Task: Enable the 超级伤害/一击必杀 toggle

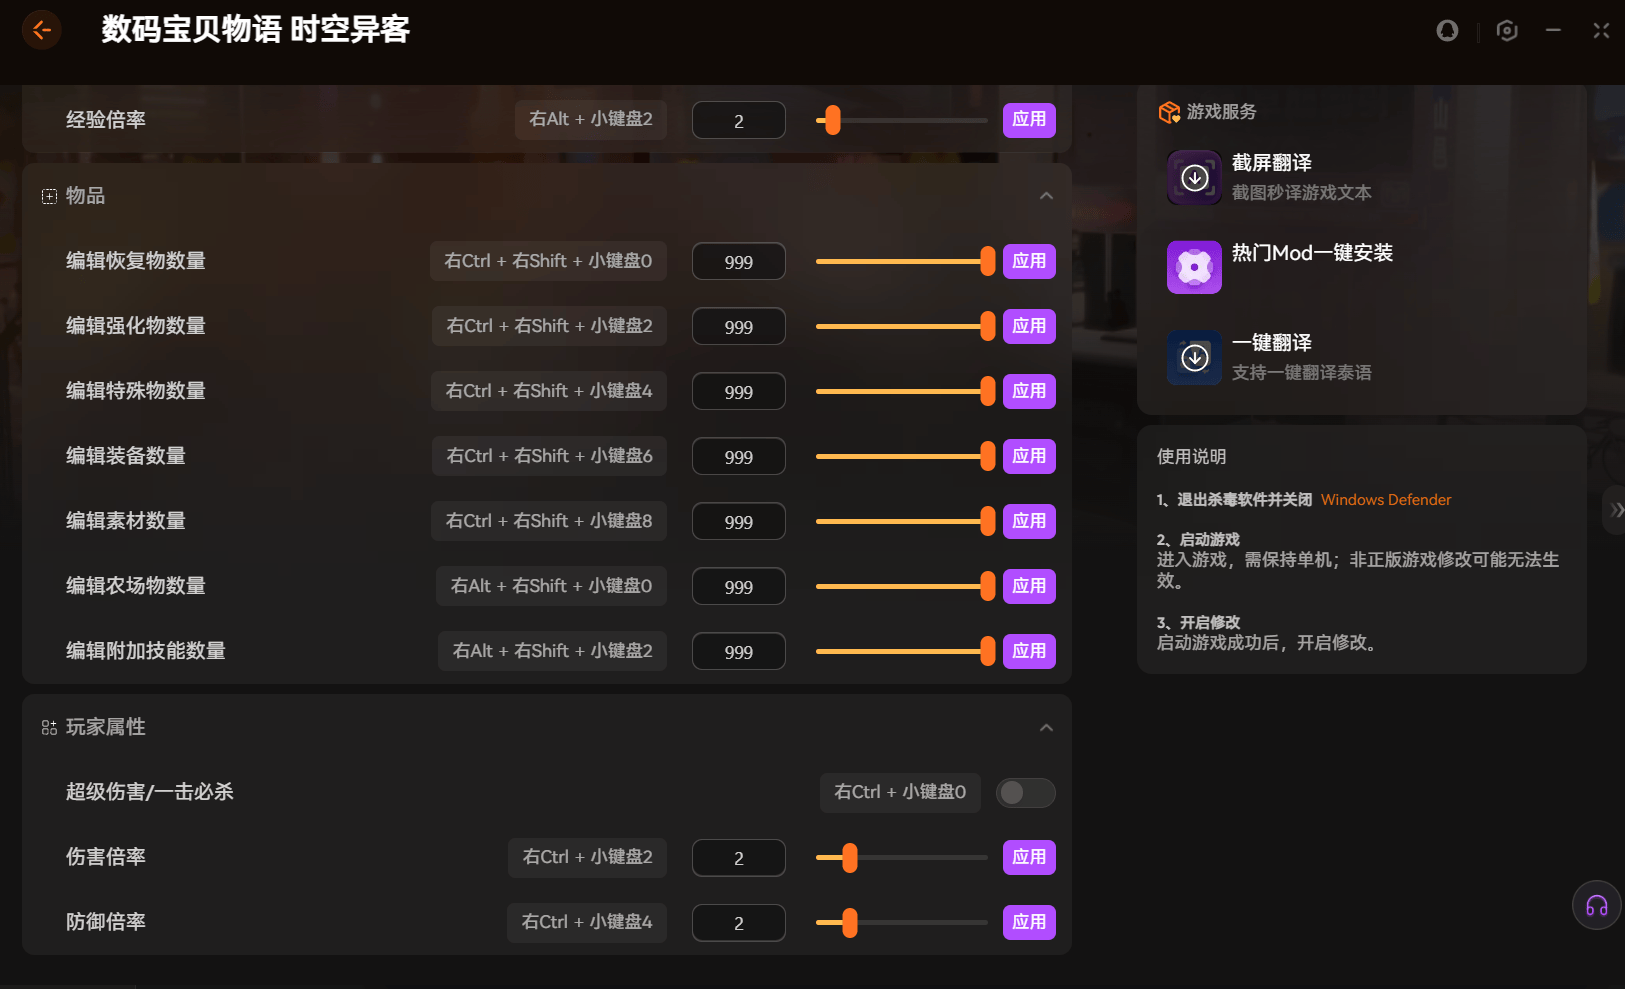Action: coord(1025,793)
